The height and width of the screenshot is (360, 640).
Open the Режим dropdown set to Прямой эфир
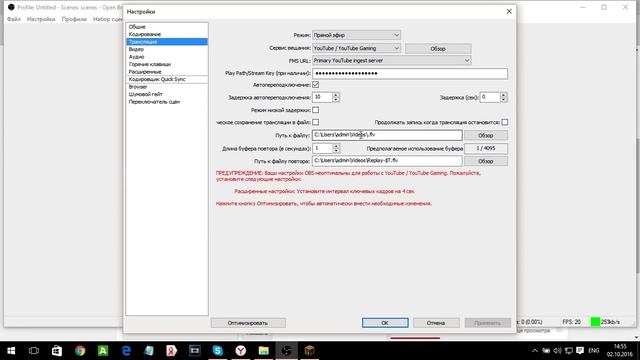[x=356, y=35]
